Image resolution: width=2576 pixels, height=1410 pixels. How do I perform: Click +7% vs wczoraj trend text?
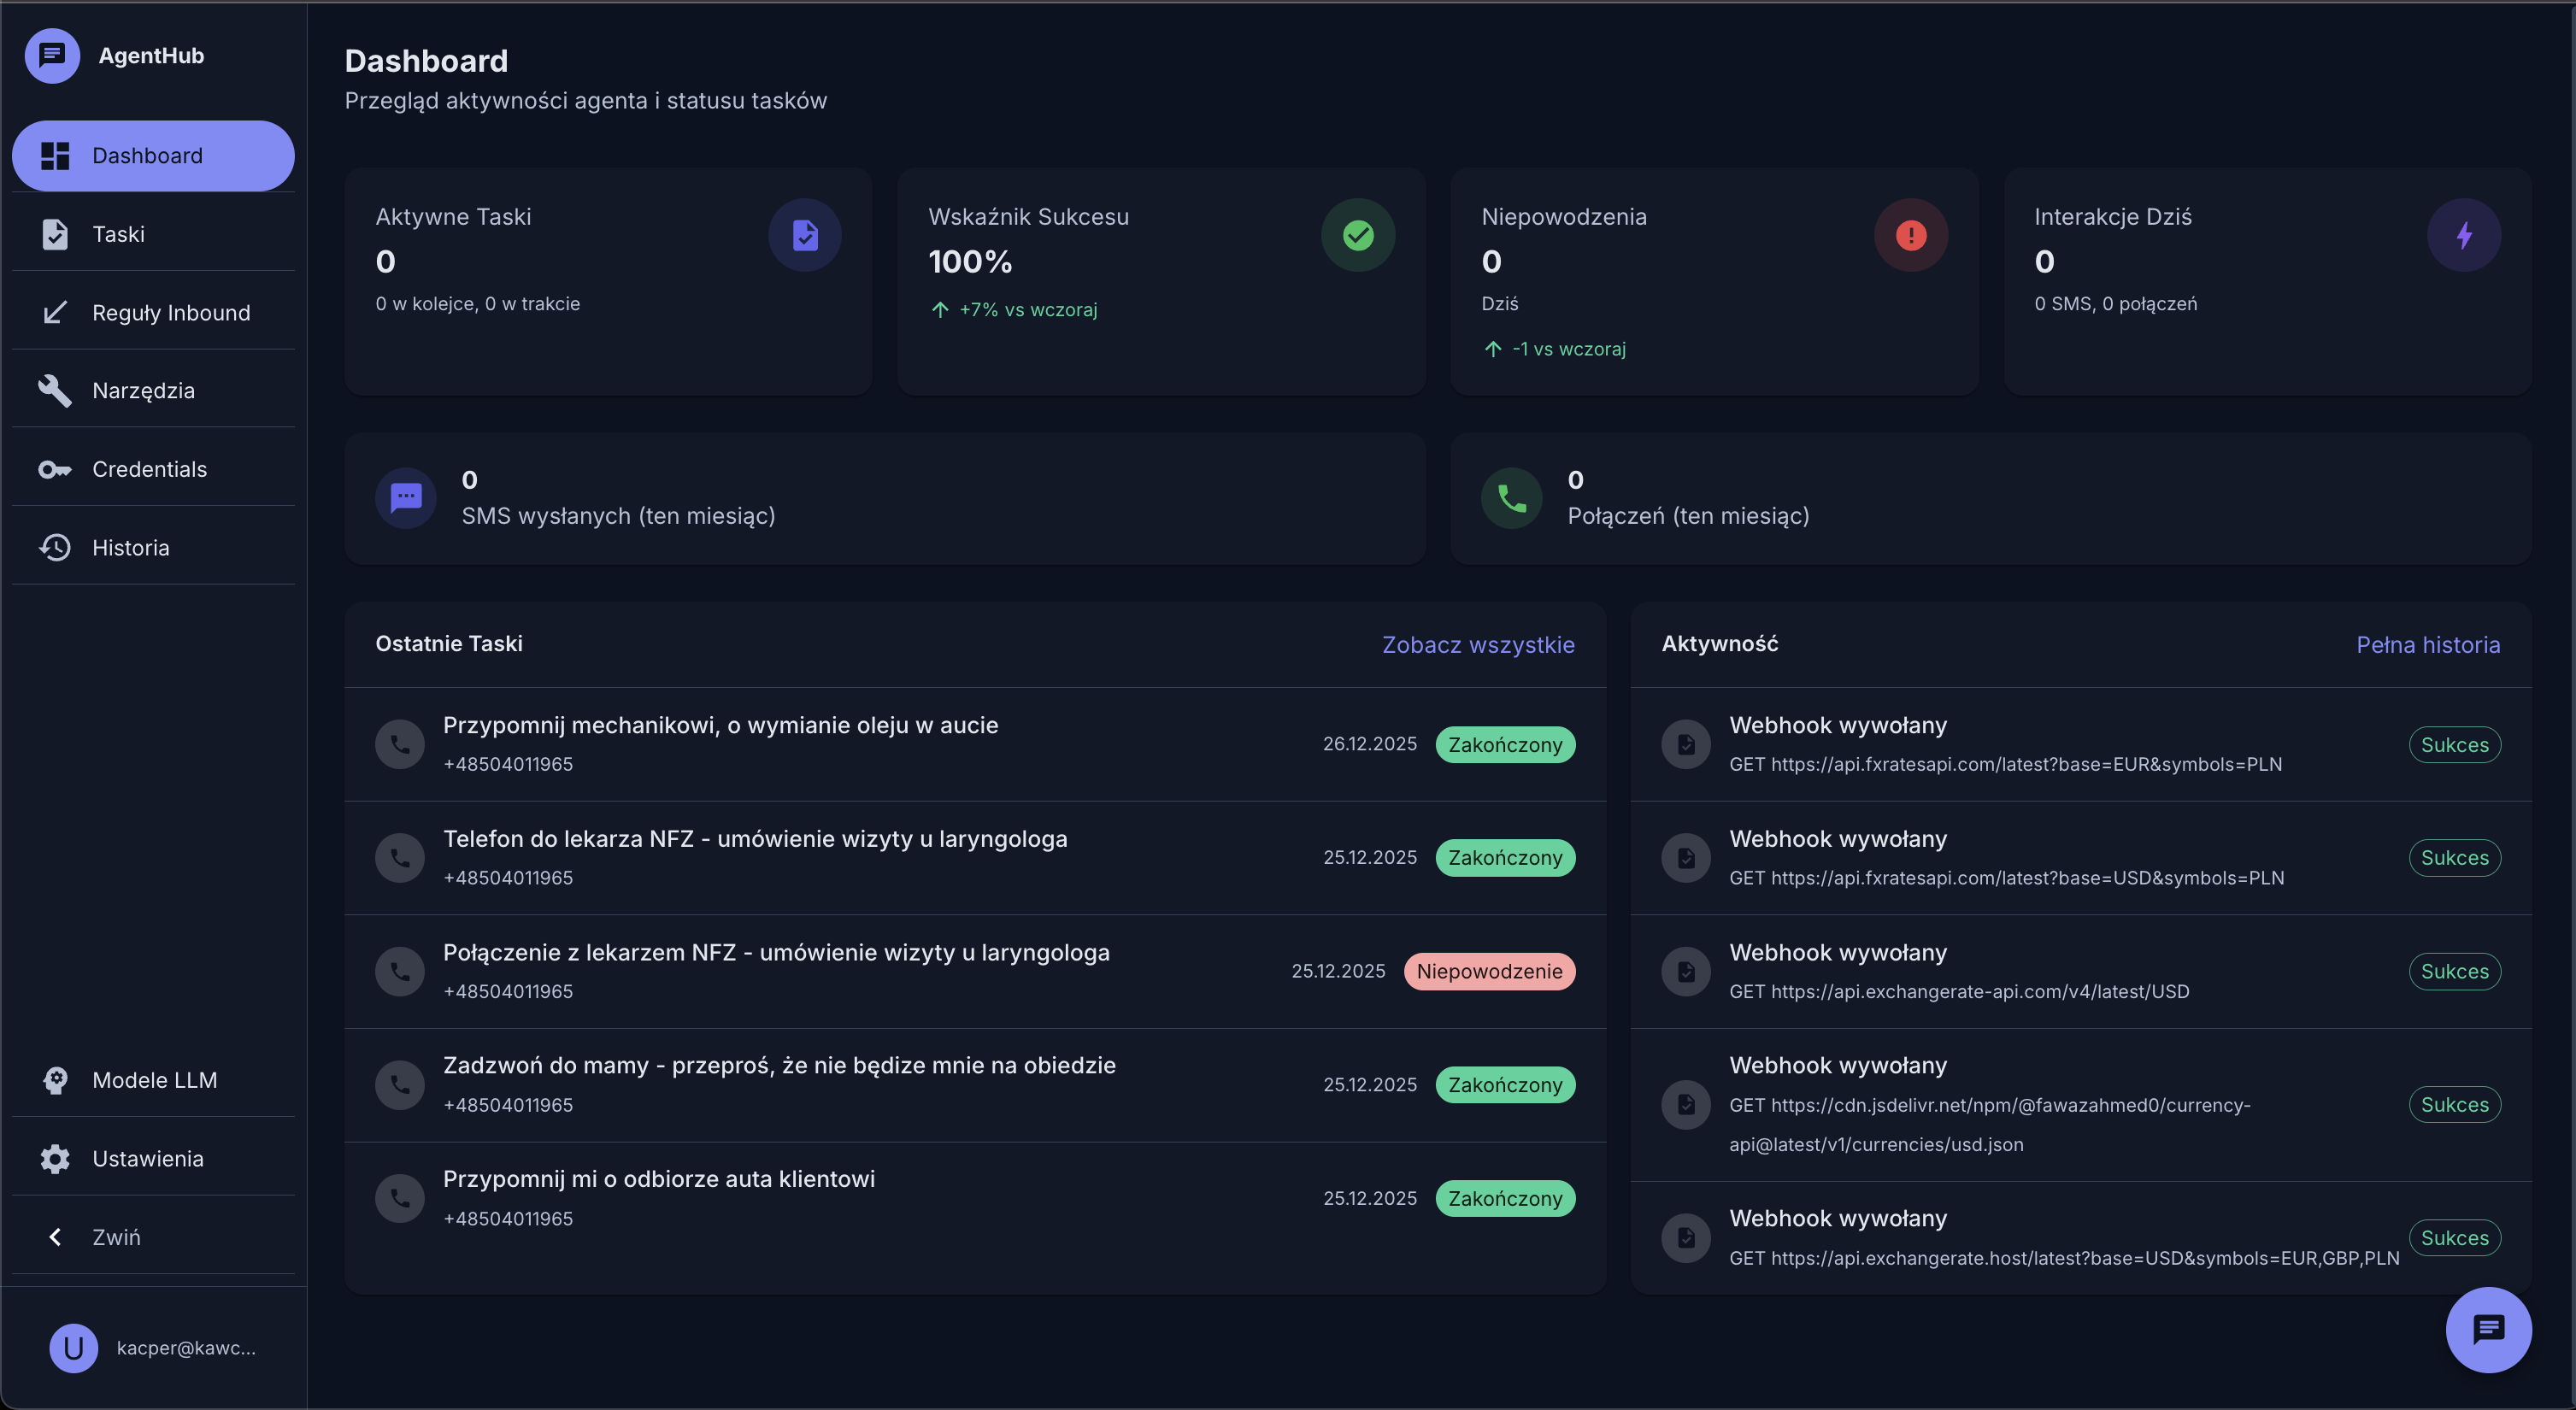pos(1028,310)
